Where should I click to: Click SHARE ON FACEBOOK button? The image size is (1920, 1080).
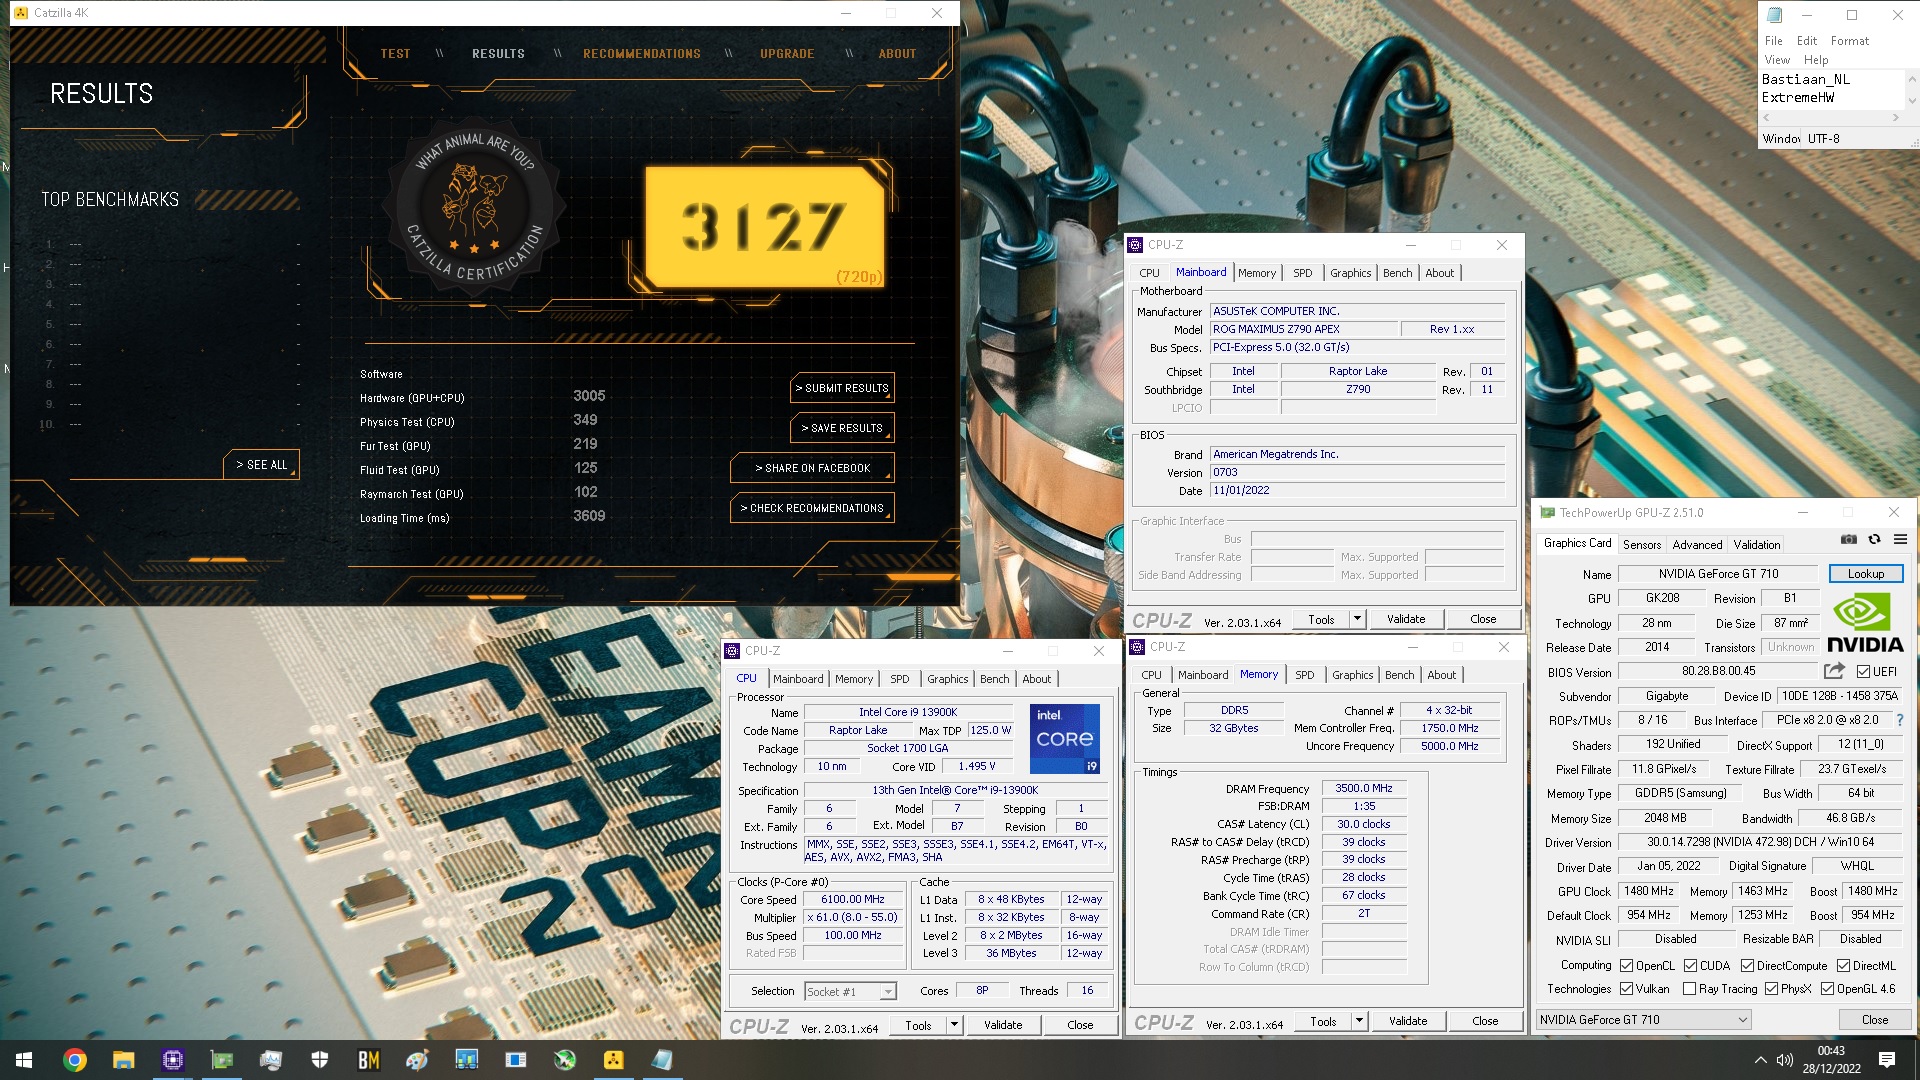coord(812,468)
